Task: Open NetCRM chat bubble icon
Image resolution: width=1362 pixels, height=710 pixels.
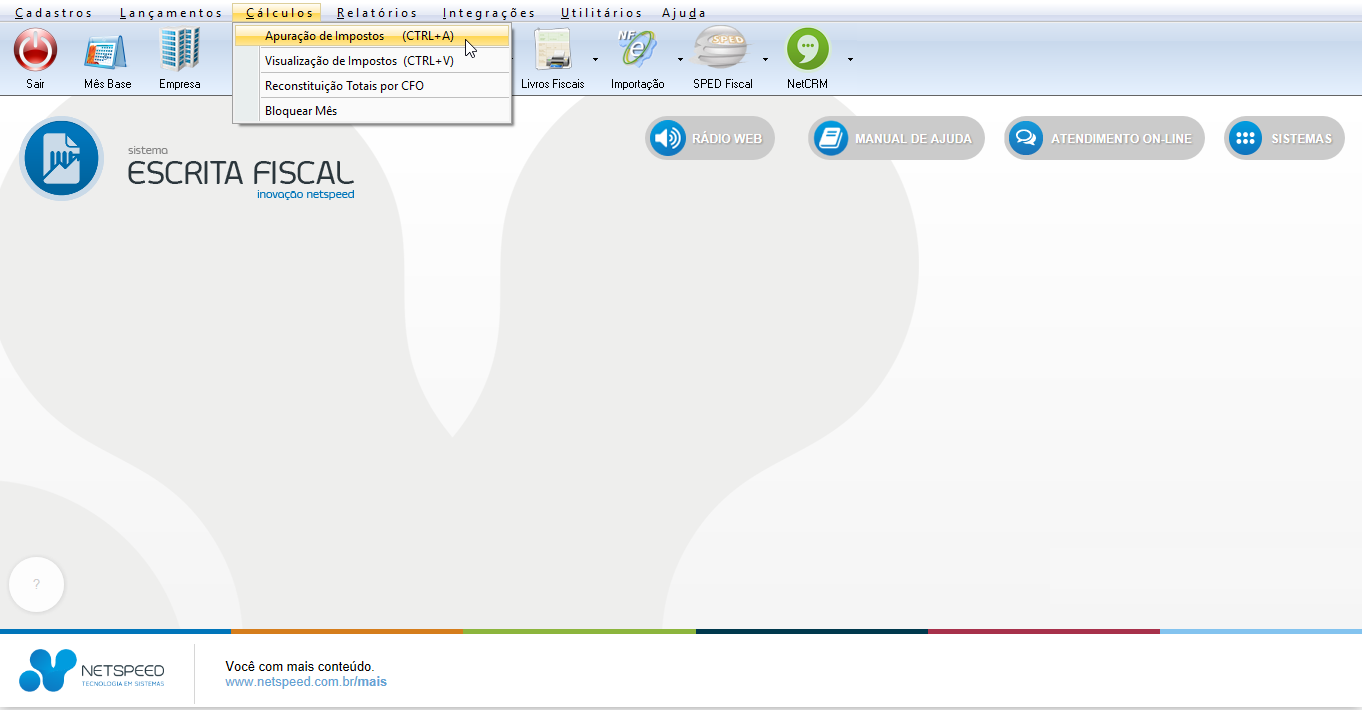Action: (807, 50)
